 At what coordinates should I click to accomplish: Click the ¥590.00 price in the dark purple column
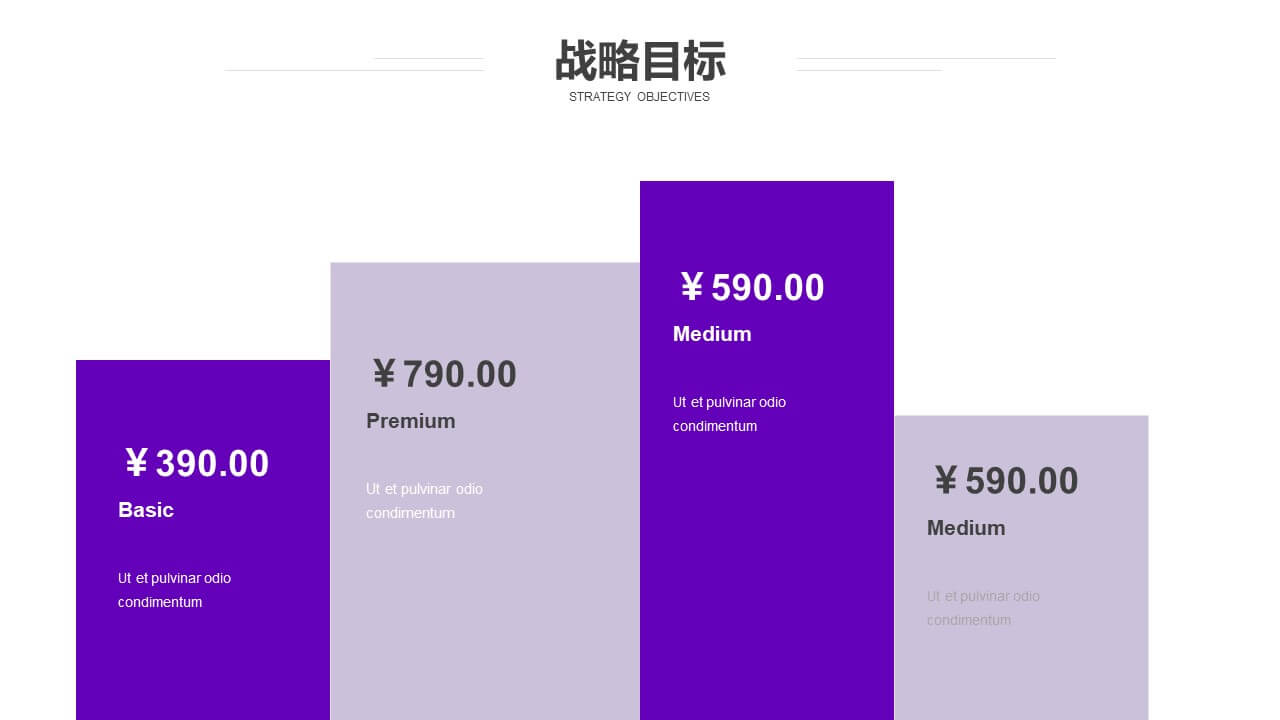[x=752, y=288]
